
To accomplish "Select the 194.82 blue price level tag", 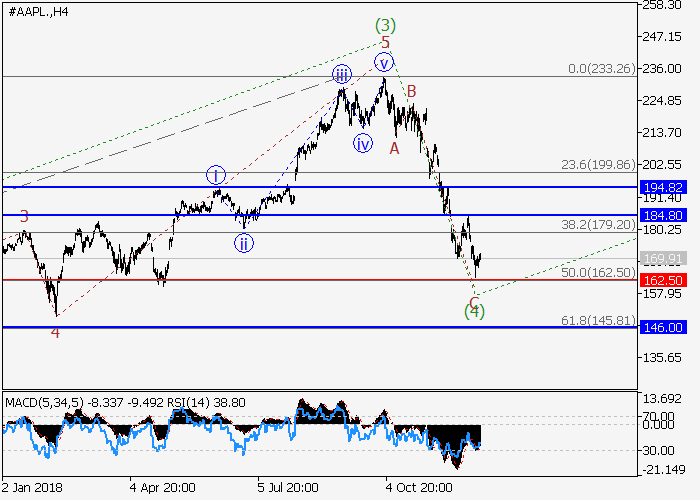I will pos(665,188).
